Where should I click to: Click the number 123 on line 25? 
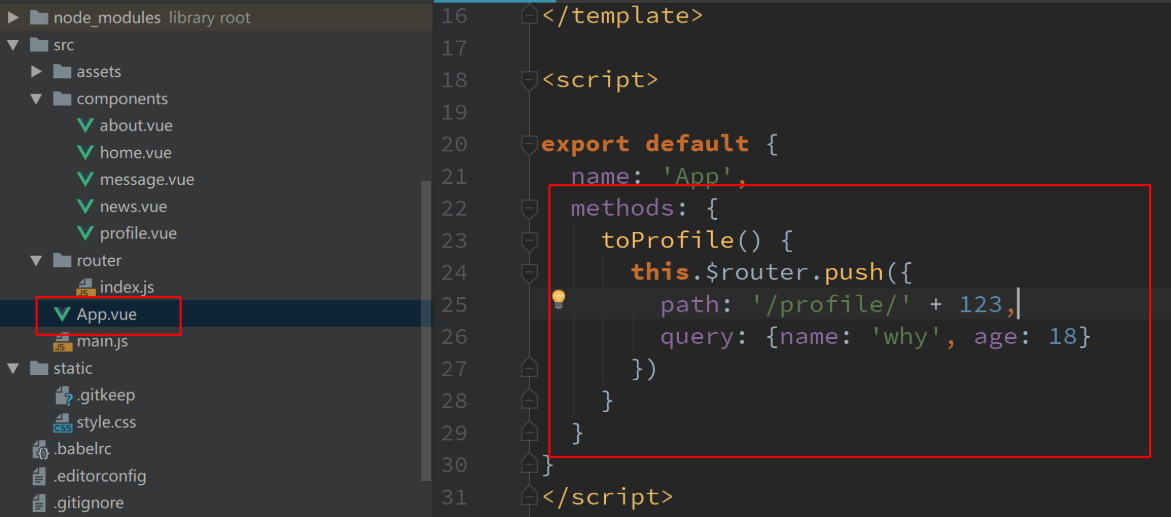982,305
